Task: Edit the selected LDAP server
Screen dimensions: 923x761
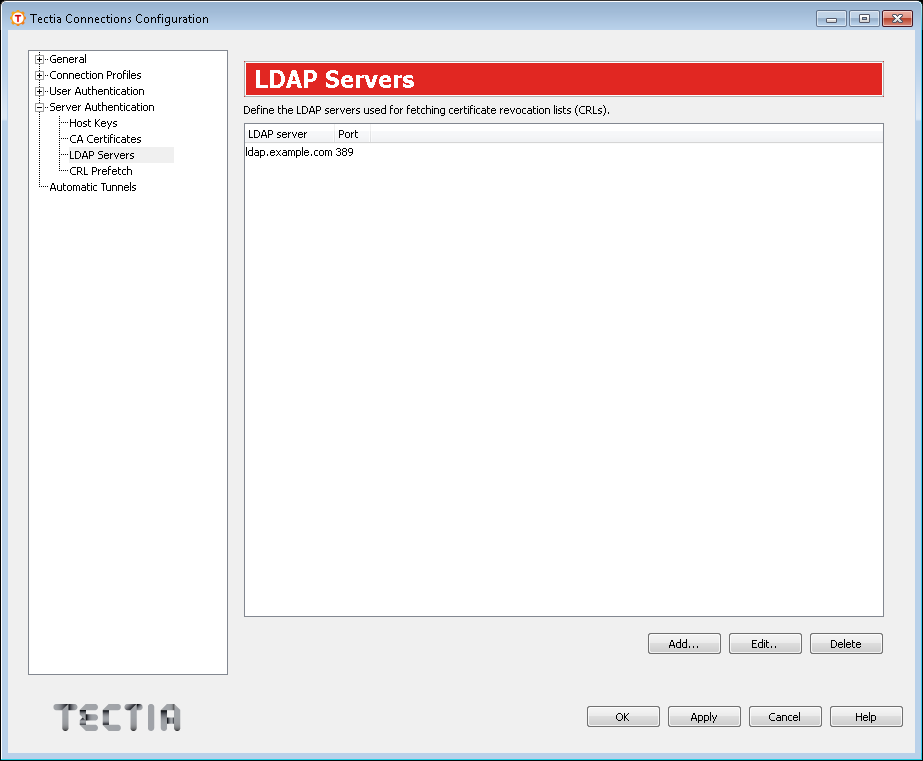Action: (765, 643)
